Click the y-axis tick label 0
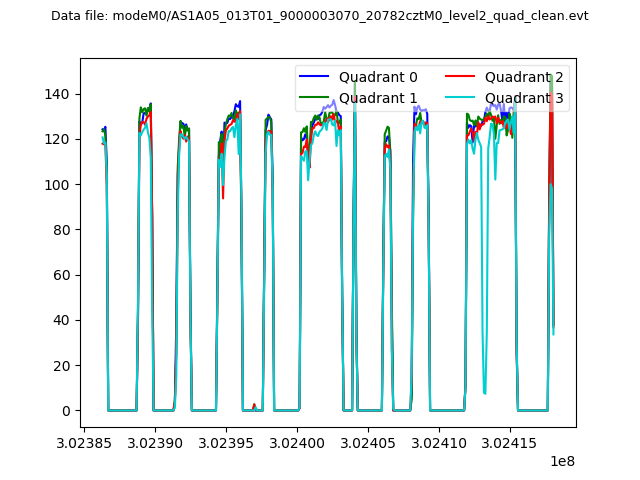 pyautogui.click(x=69, y=411)
